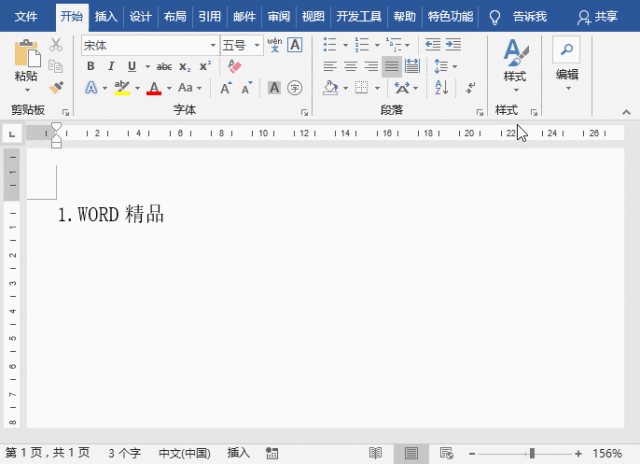Viewport: 640px width, 464px height.
Task: Click language 中文(中国) in status bar
Action: 184,453
